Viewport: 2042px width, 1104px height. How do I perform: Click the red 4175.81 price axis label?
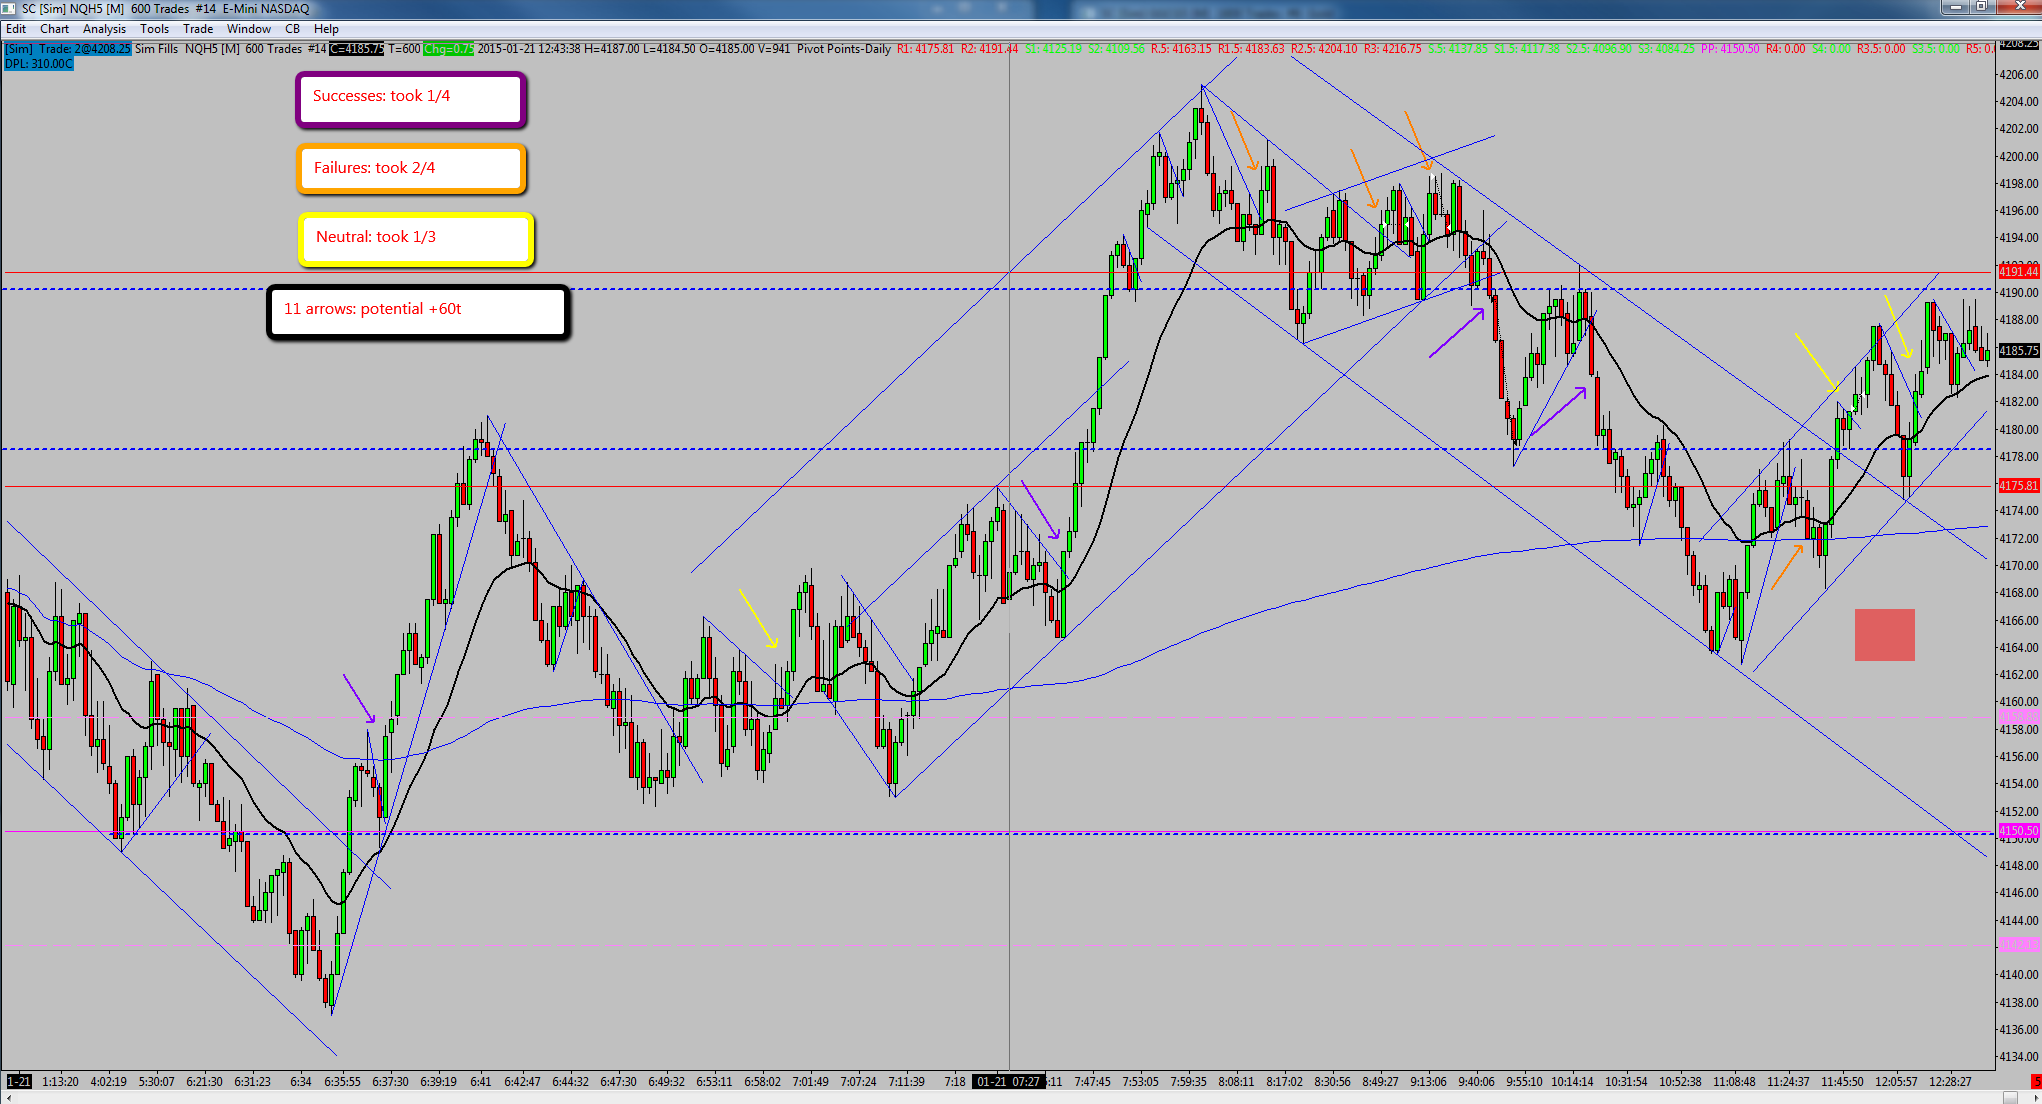[x=2018, y=486]
